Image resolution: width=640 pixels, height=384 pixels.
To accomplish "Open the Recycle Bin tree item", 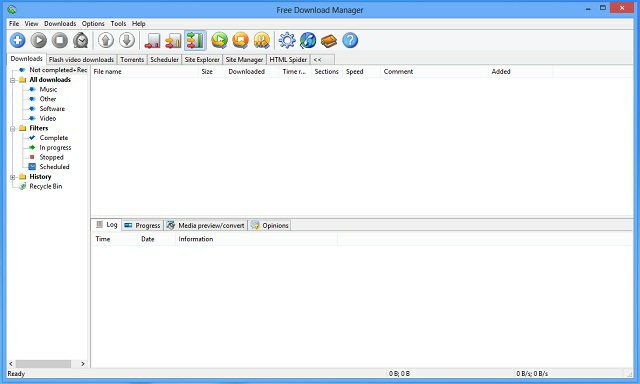I will pyautogui.click(x=46, y=186).
